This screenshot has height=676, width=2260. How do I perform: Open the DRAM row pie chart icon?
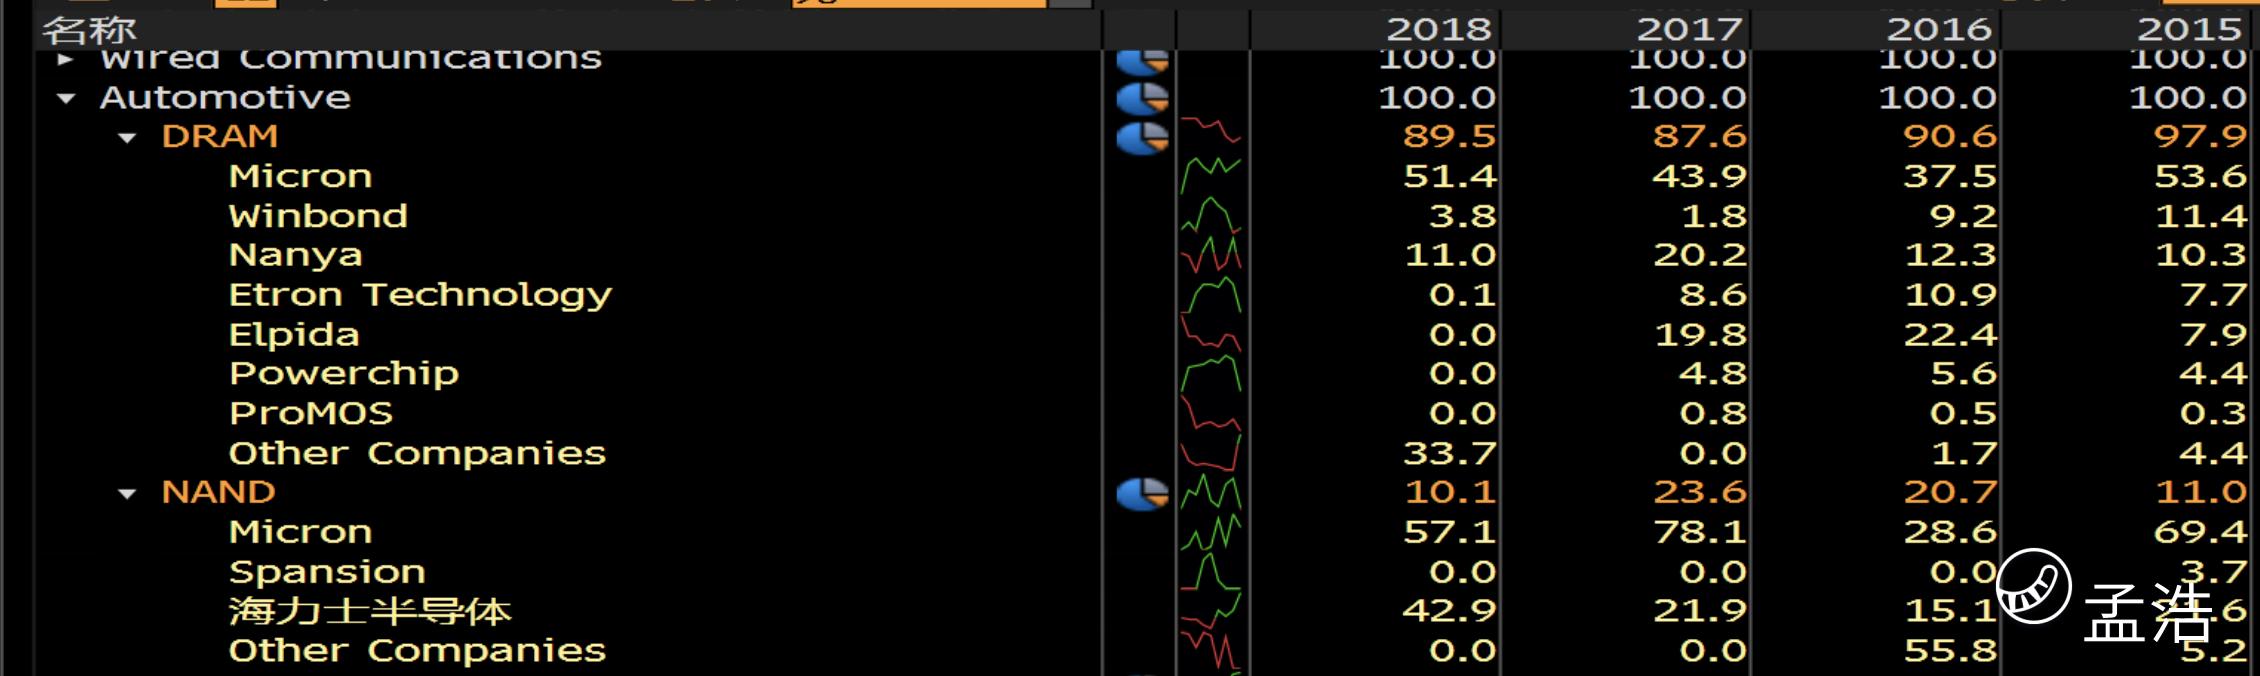1142,137
